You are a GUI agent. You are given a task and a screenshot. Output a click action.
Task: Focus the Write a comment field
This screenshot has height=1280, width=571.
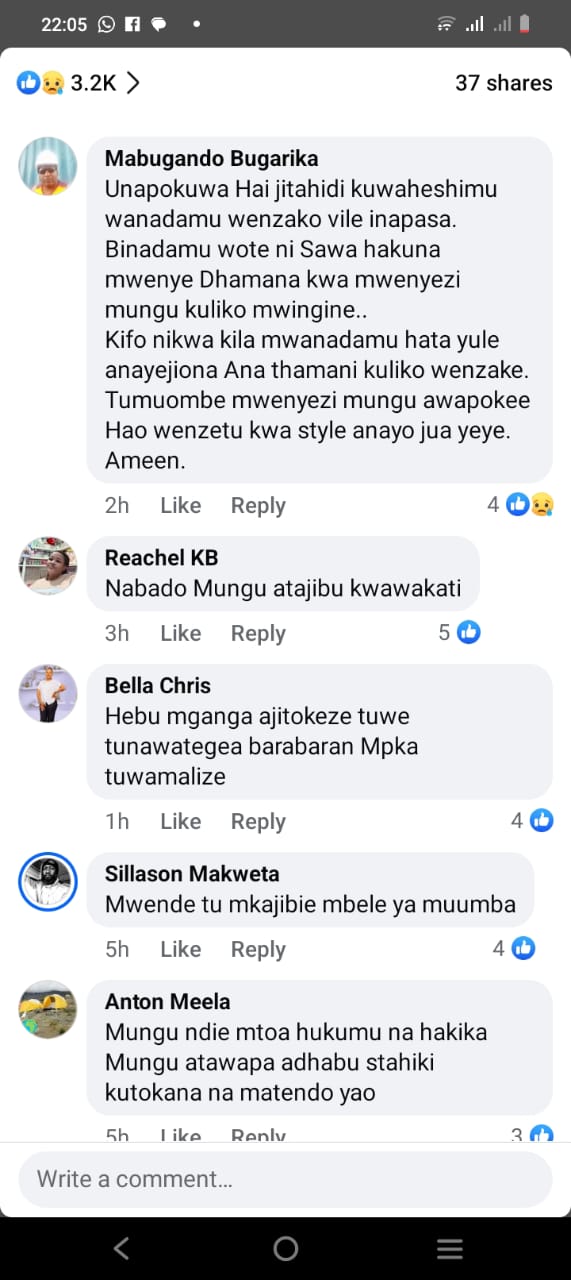[285, 1179]
